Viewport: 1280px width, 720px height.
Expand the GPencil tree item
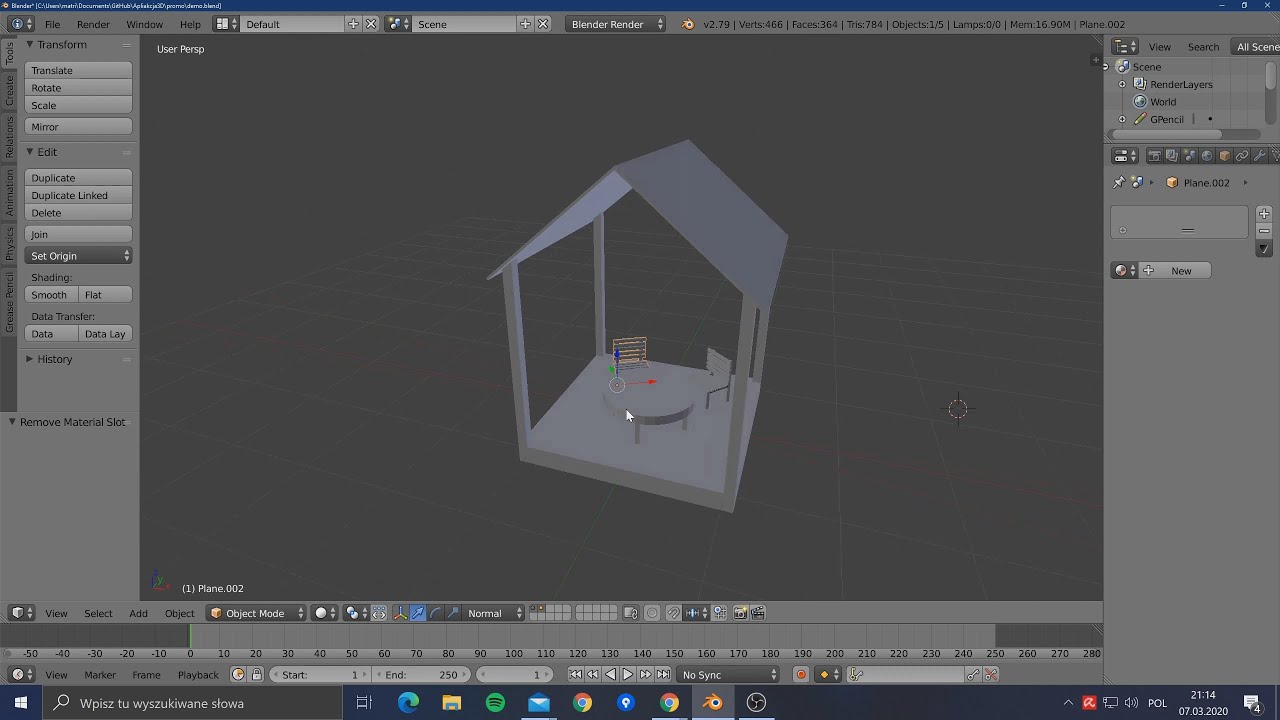[1122, 120]
